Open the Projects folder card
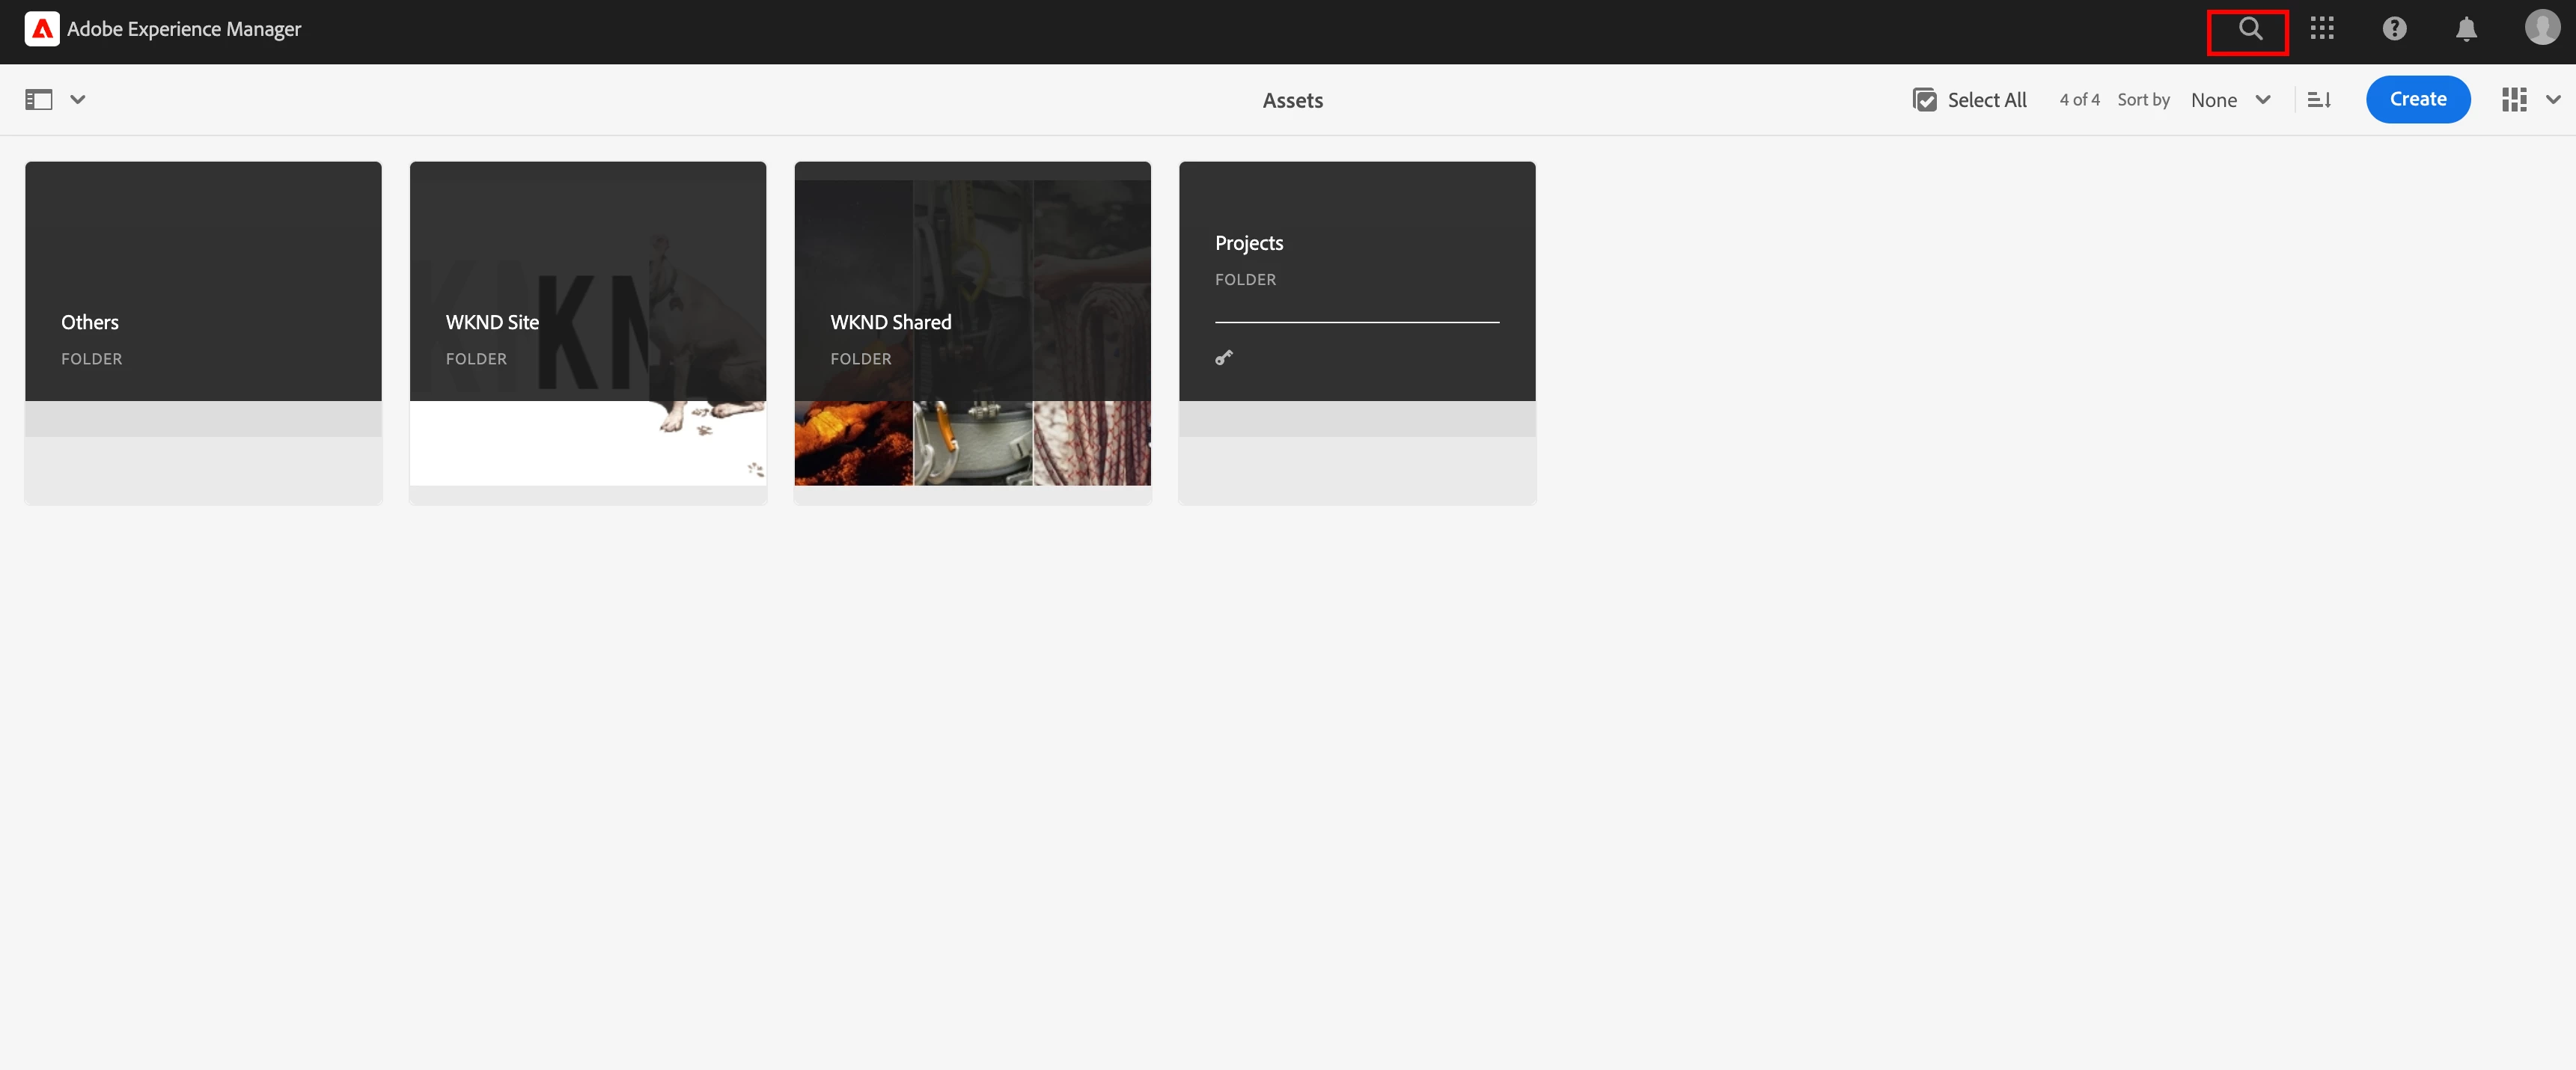2576x1070 pixels. pos(1356,300)
